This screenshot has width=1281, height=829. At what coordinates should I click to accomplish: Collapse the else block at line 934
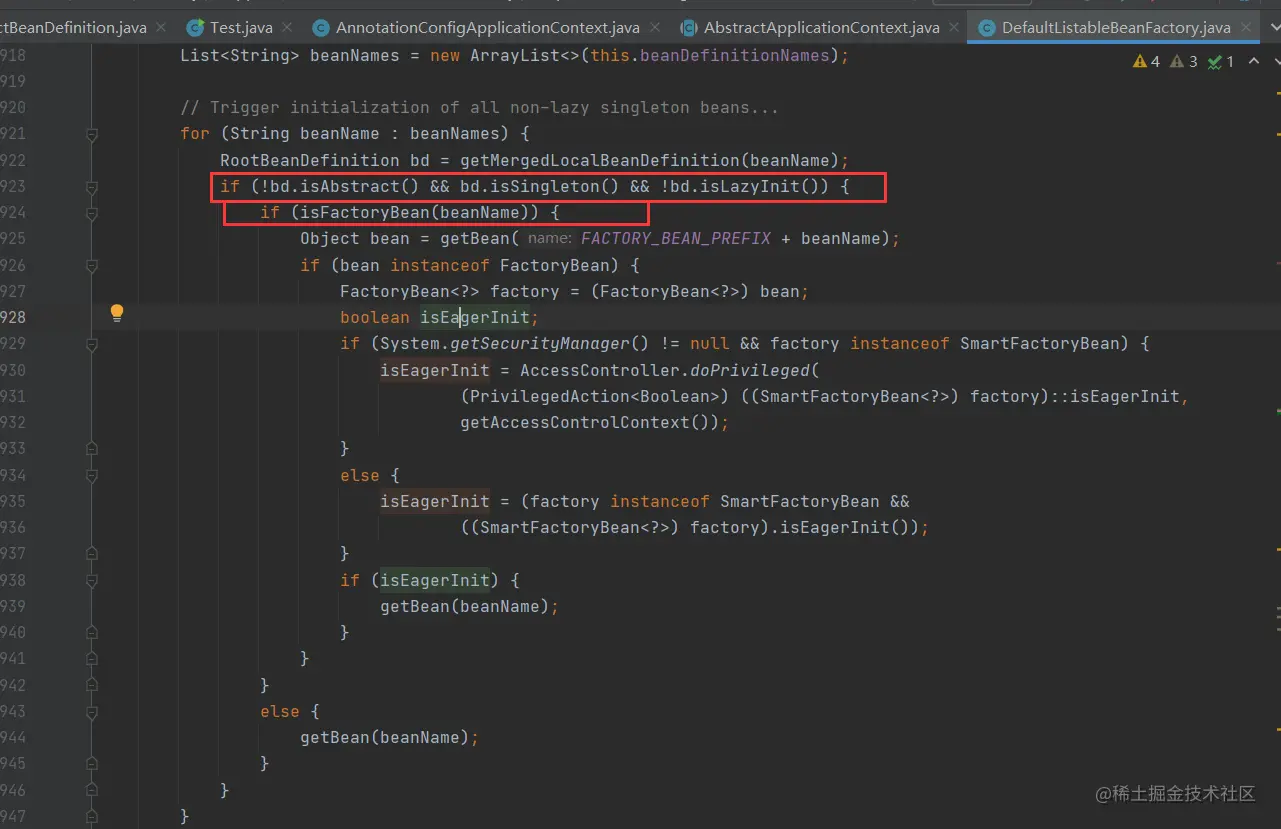click(x=92, y=475)
